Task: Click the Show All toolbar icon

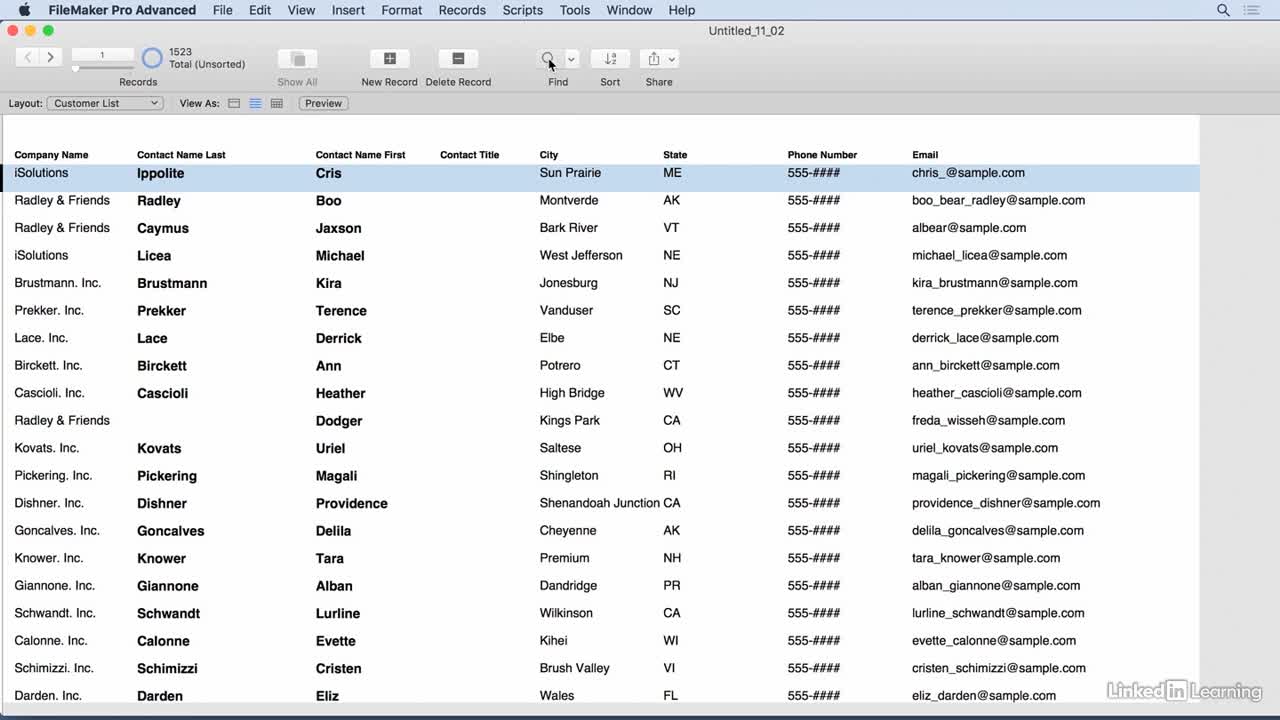Action: 297,59
